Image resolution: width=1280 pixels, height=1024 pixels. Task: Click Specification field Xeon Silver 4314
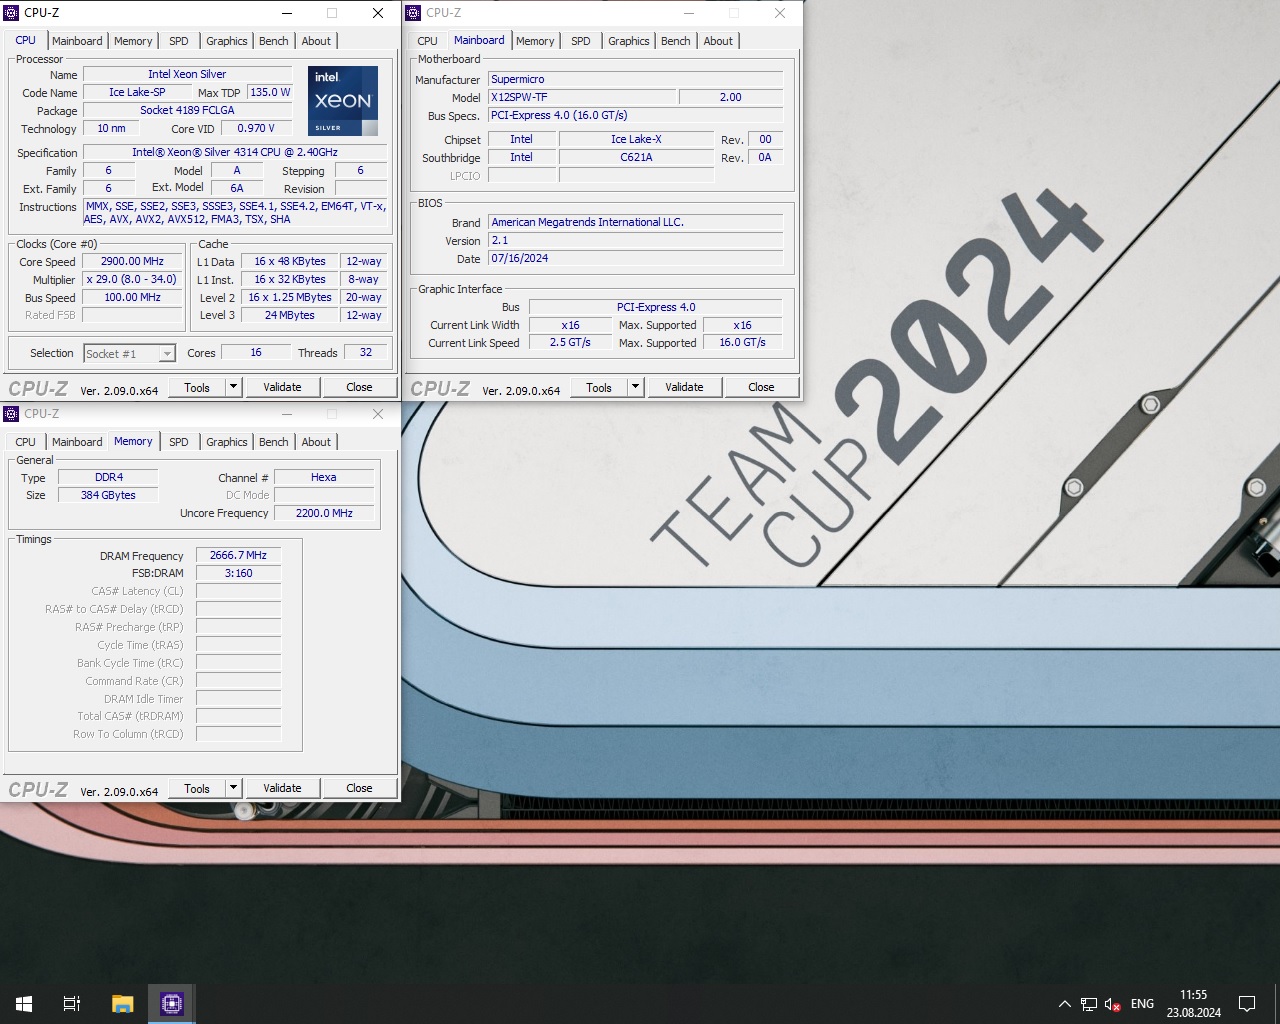(x=235, y=153)
